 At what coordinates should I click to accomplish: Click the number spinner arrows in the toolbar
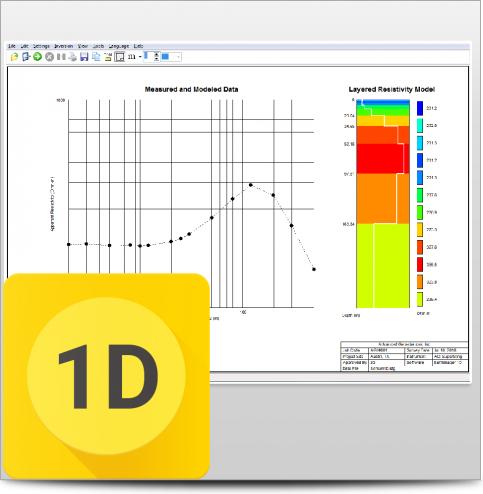coord(156,57)
